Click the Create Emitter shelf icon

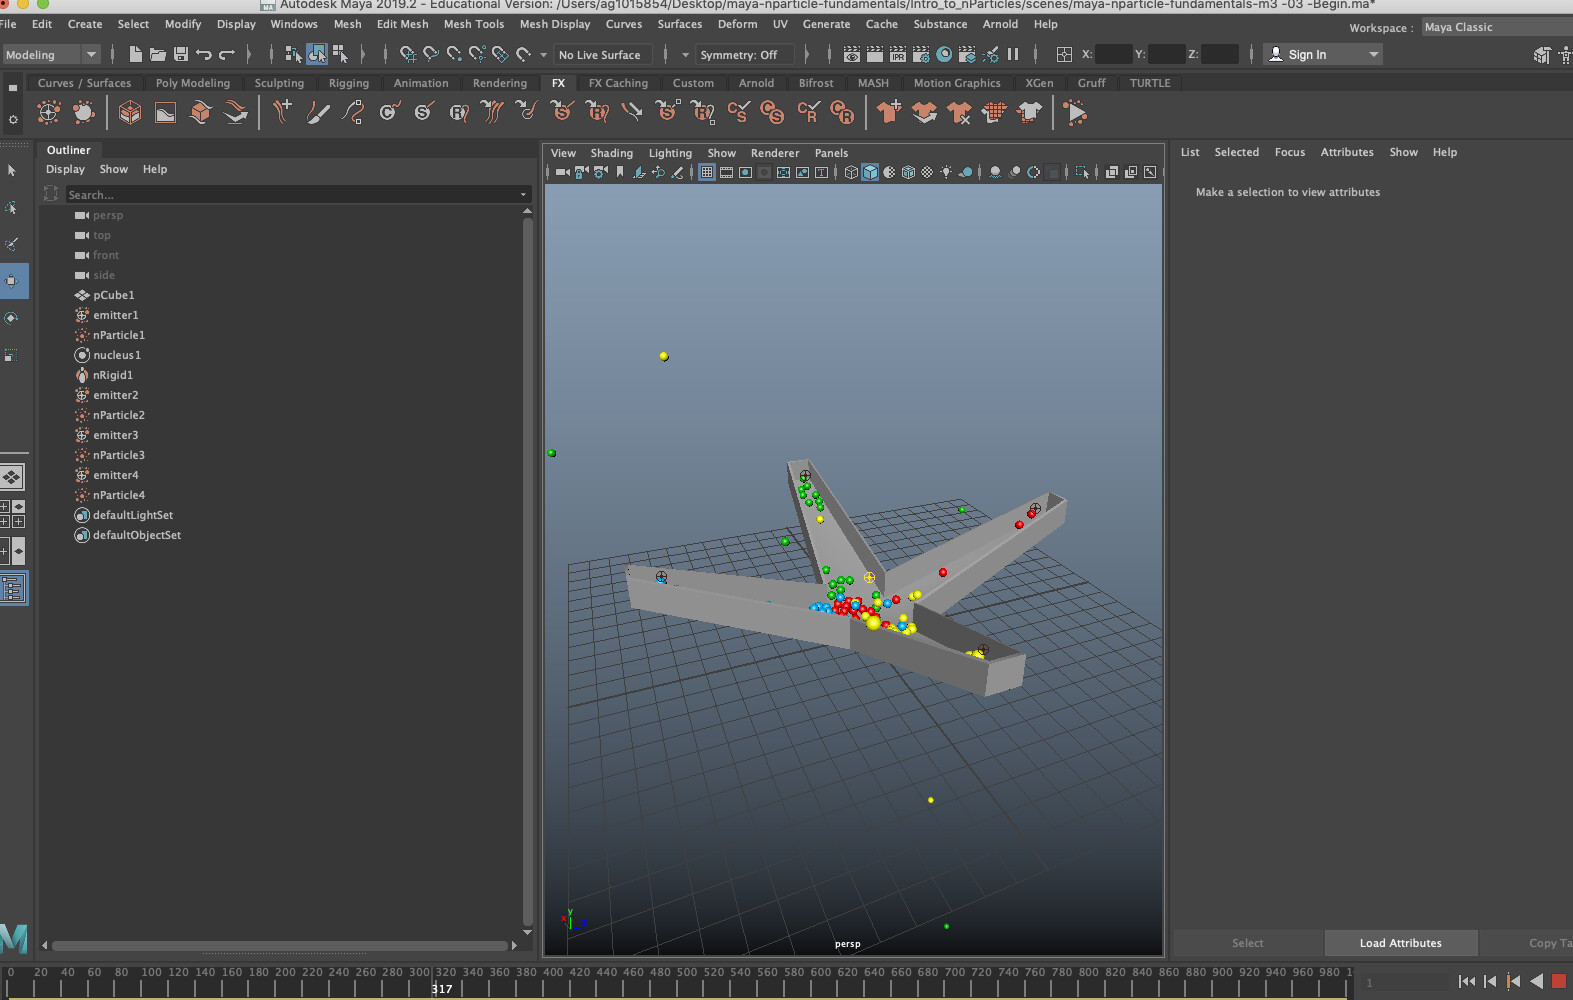pyautogui.click(x=48, y=113)
